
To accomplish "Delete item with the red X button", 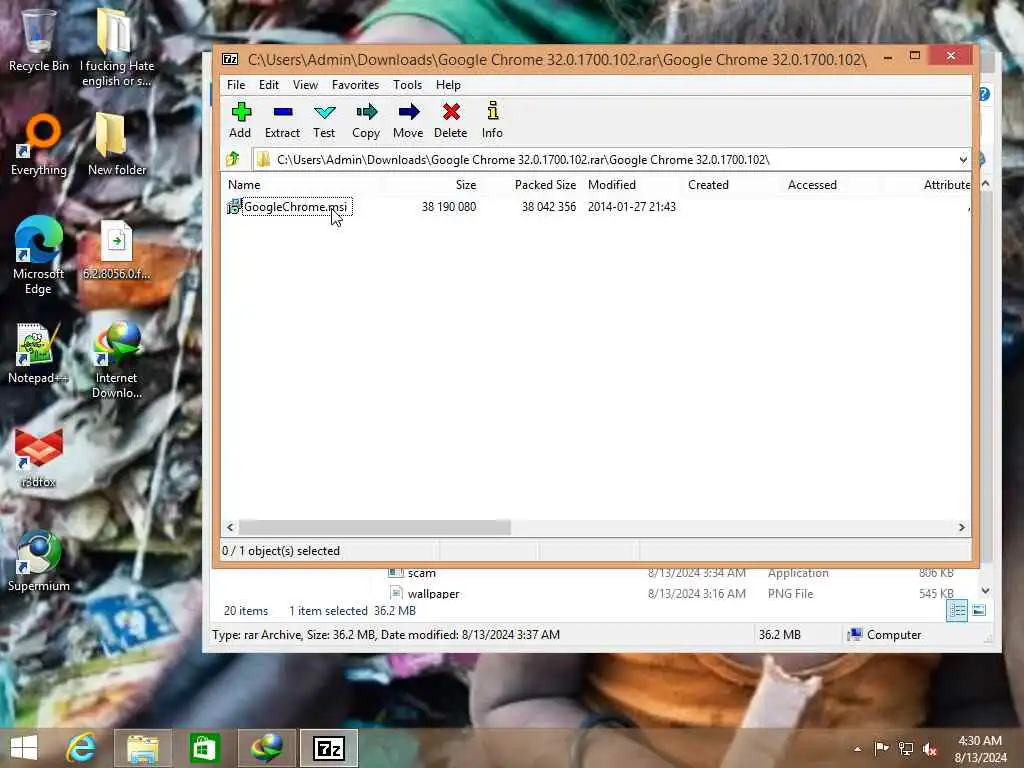I will [451, 120].
